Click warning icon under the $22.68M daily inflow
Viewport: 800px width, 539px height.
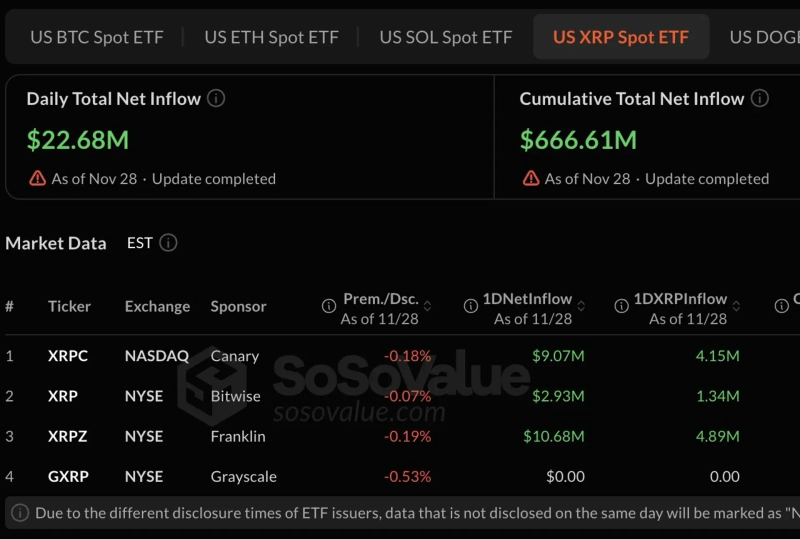(x=37, y=179)
